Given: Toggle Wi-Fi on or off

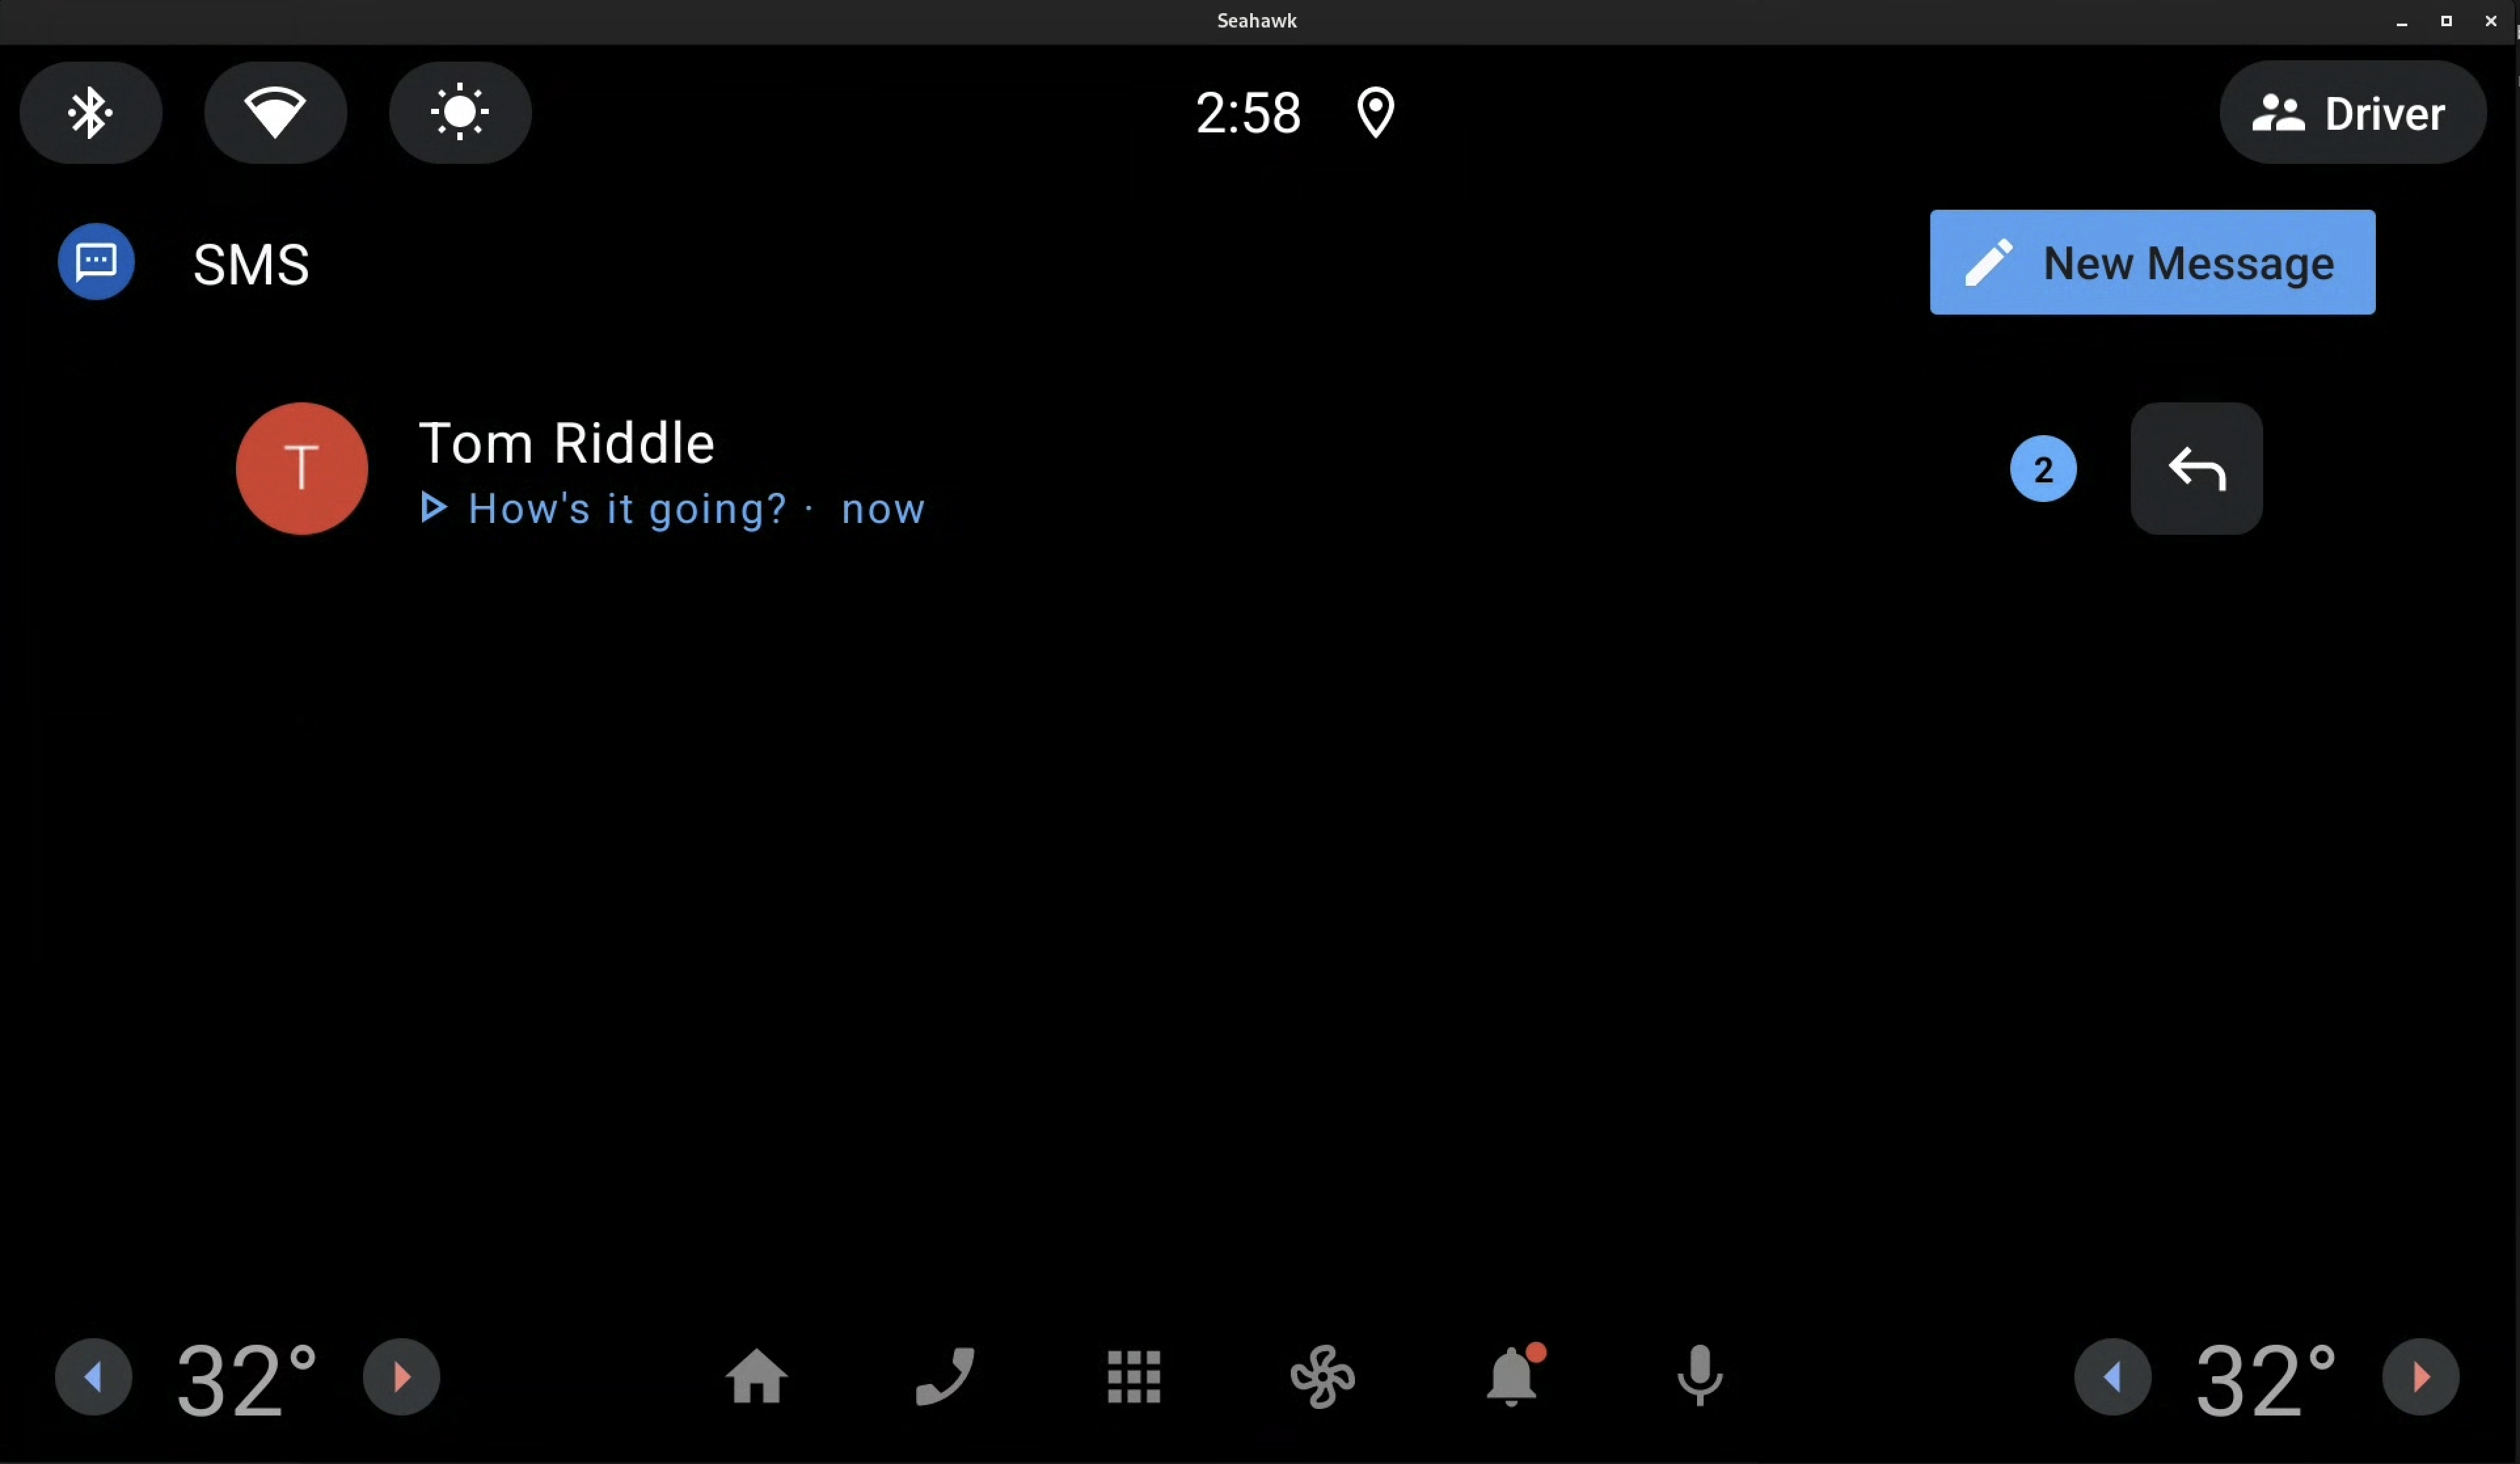Looking at the screenshot, I should 275,111.
